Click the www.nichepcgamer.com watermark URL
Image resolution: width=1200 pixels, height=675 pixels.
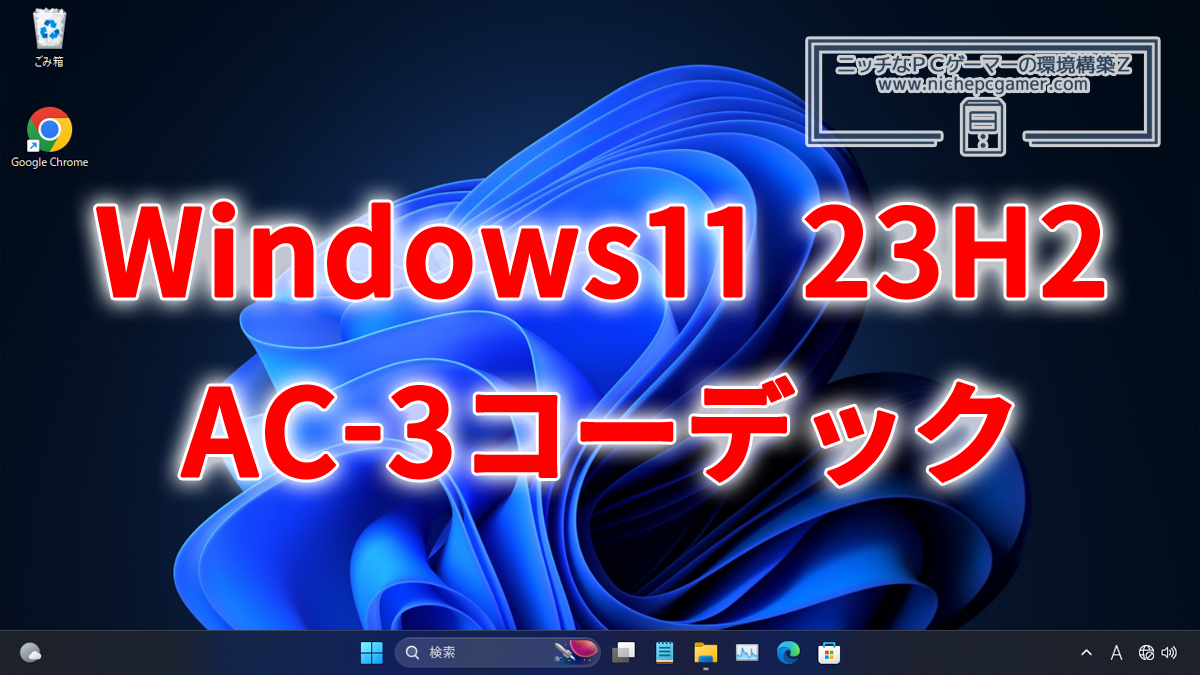983,86
